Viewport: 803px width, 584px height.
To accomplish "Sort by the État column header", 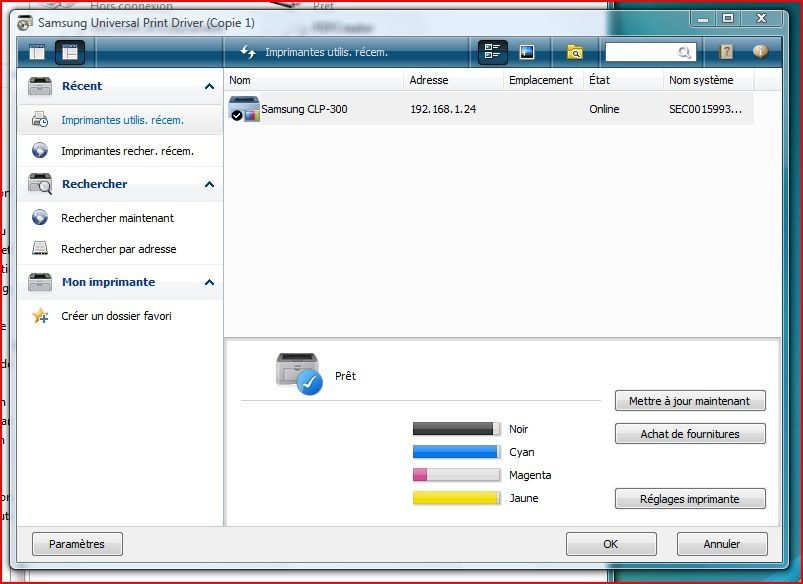I will [623, 80].
